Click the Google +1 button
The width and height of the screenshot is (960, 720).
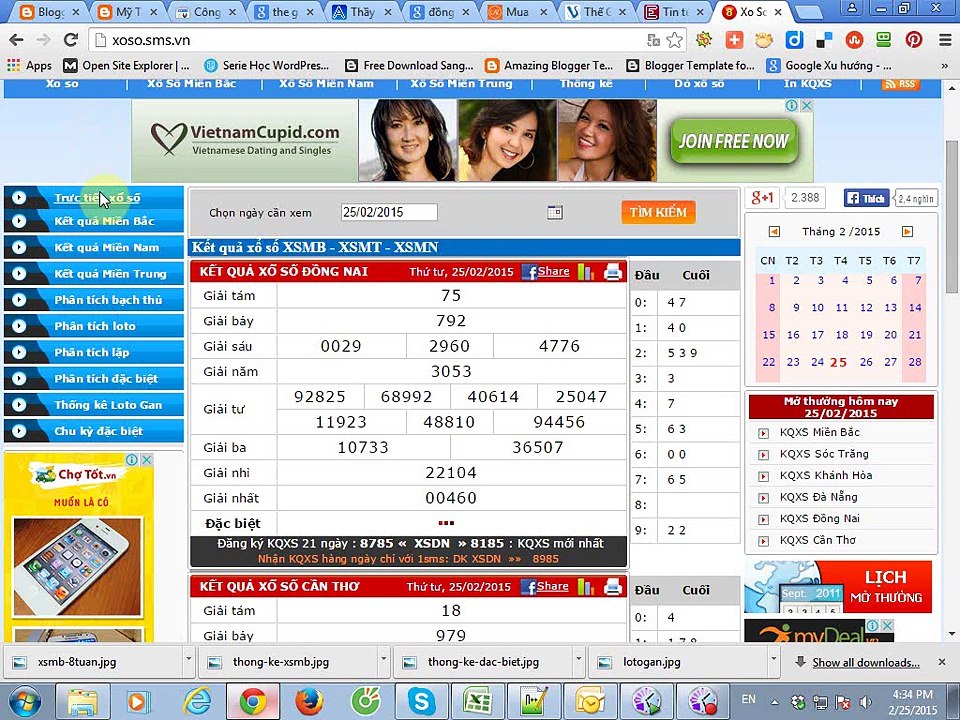pos(762,198)
